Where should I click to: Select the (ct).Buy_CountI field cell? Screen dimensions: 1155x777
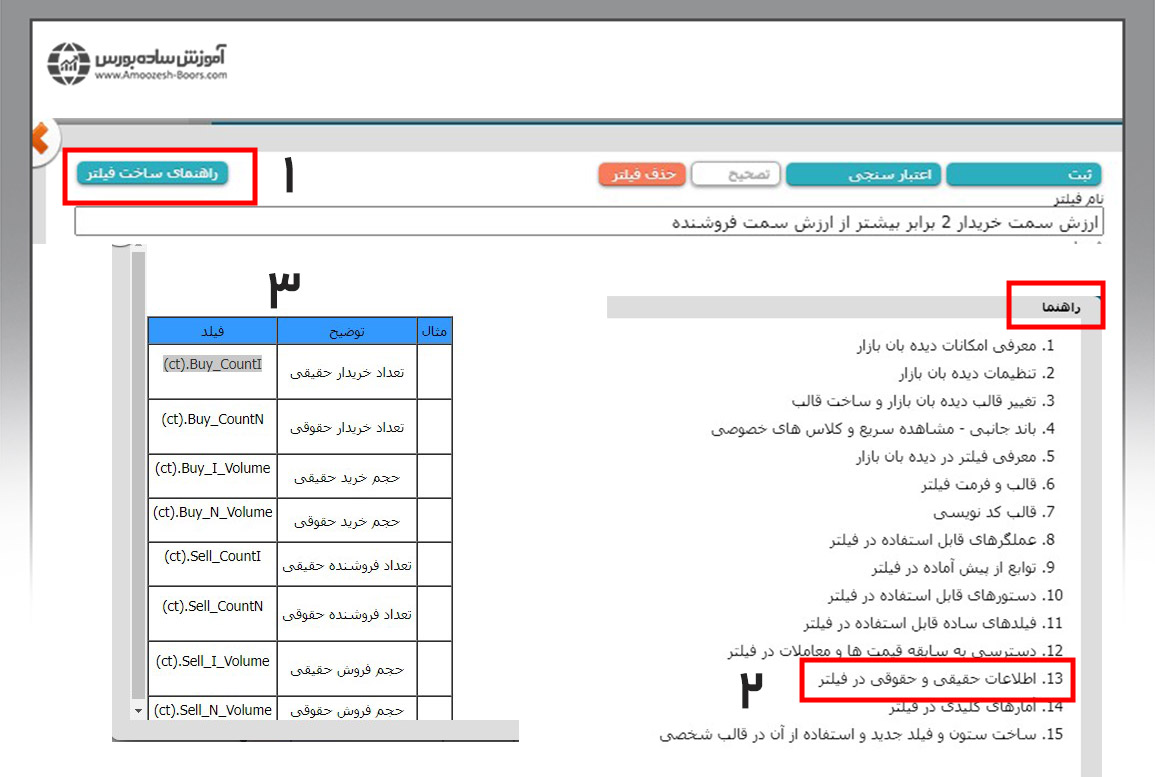(212, 365)
